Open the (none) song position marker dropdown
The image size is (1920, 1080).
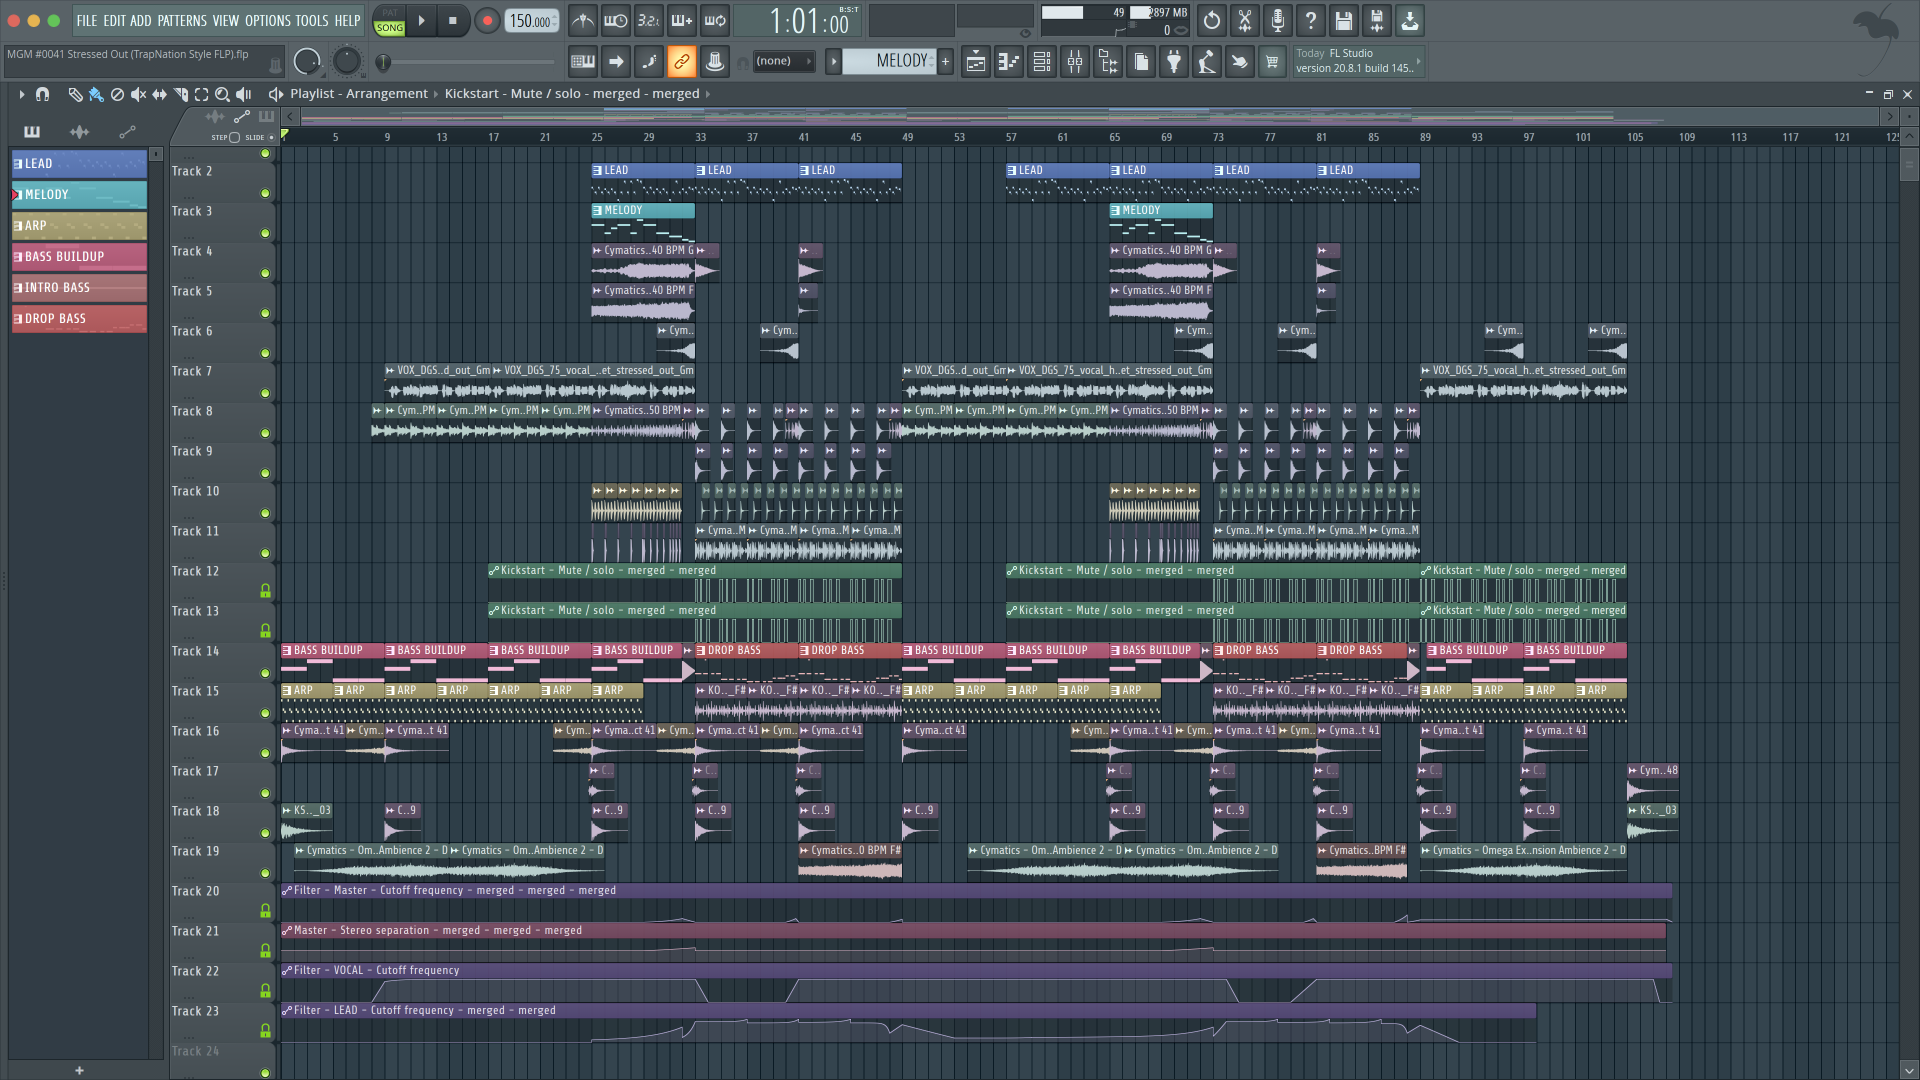pos(783,62)
